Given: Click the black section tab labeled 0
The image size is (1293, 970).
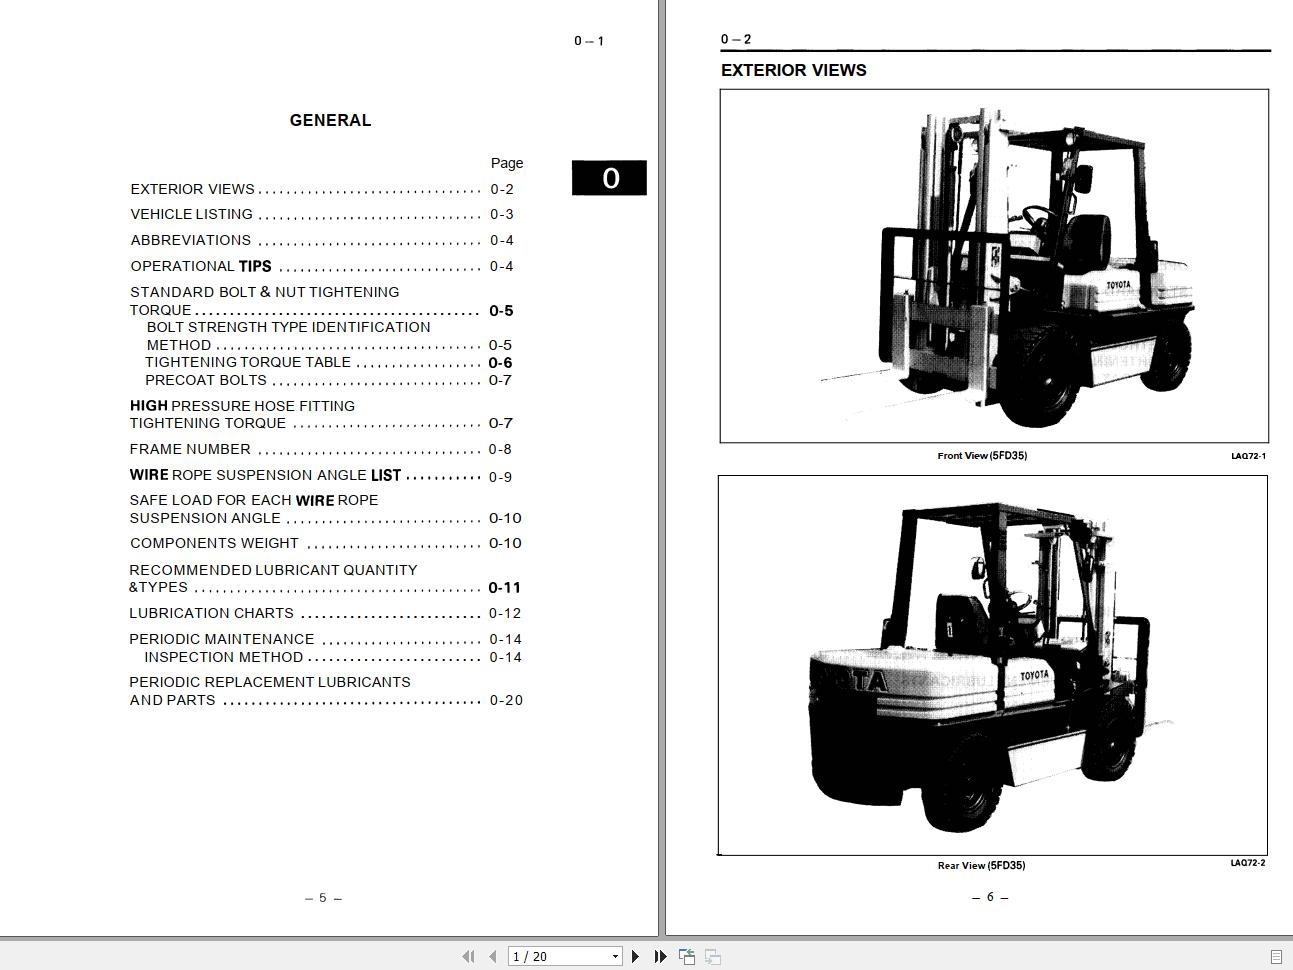Looking at the screenshot, I should click(609, 178).
